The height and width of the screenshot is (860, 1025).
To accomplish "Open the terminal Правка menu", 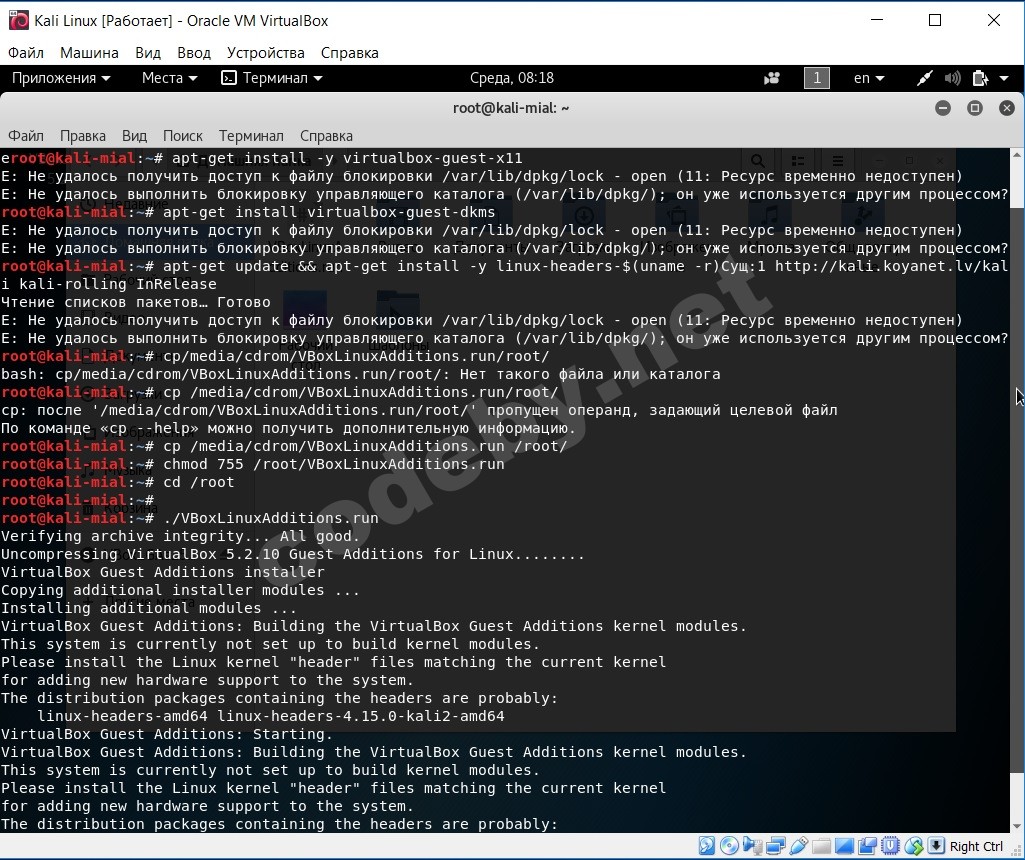I will click(82, 136).
